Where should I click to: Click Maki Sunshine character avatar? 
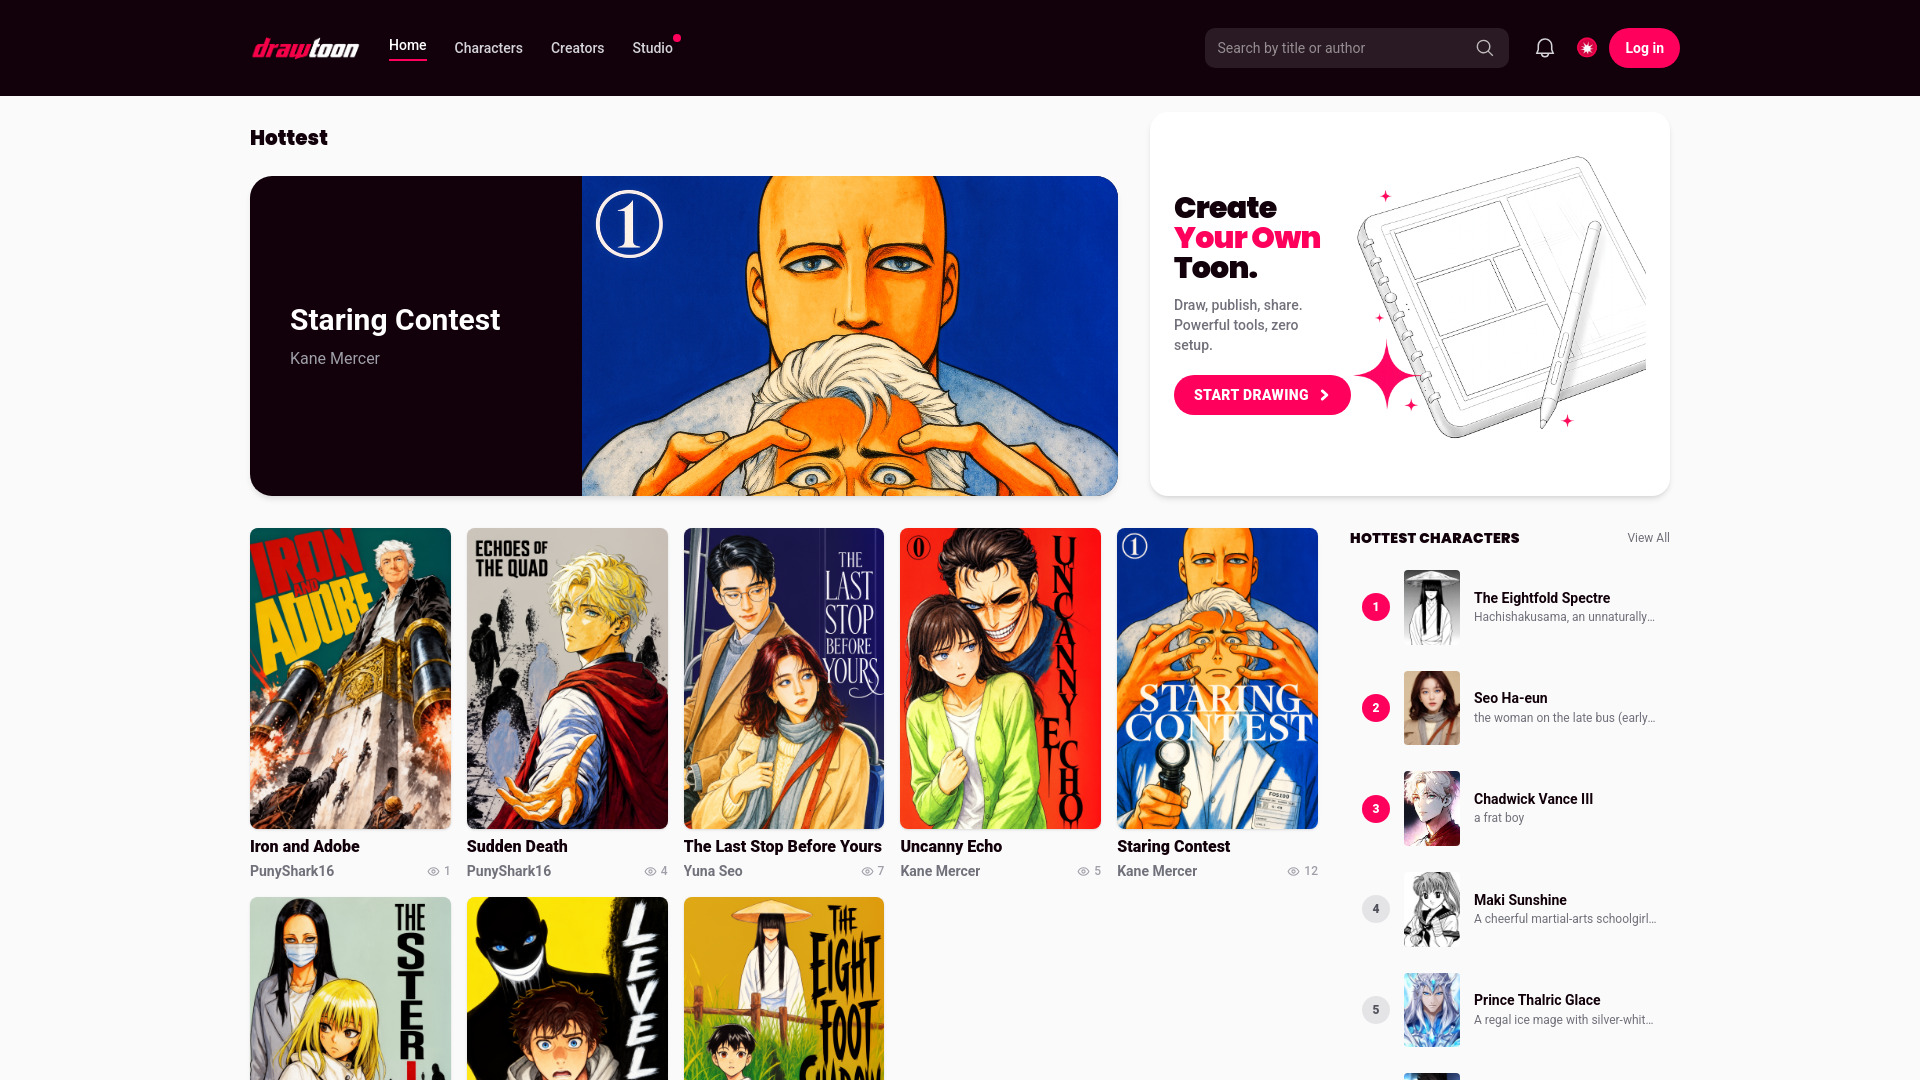[1432, 909]
